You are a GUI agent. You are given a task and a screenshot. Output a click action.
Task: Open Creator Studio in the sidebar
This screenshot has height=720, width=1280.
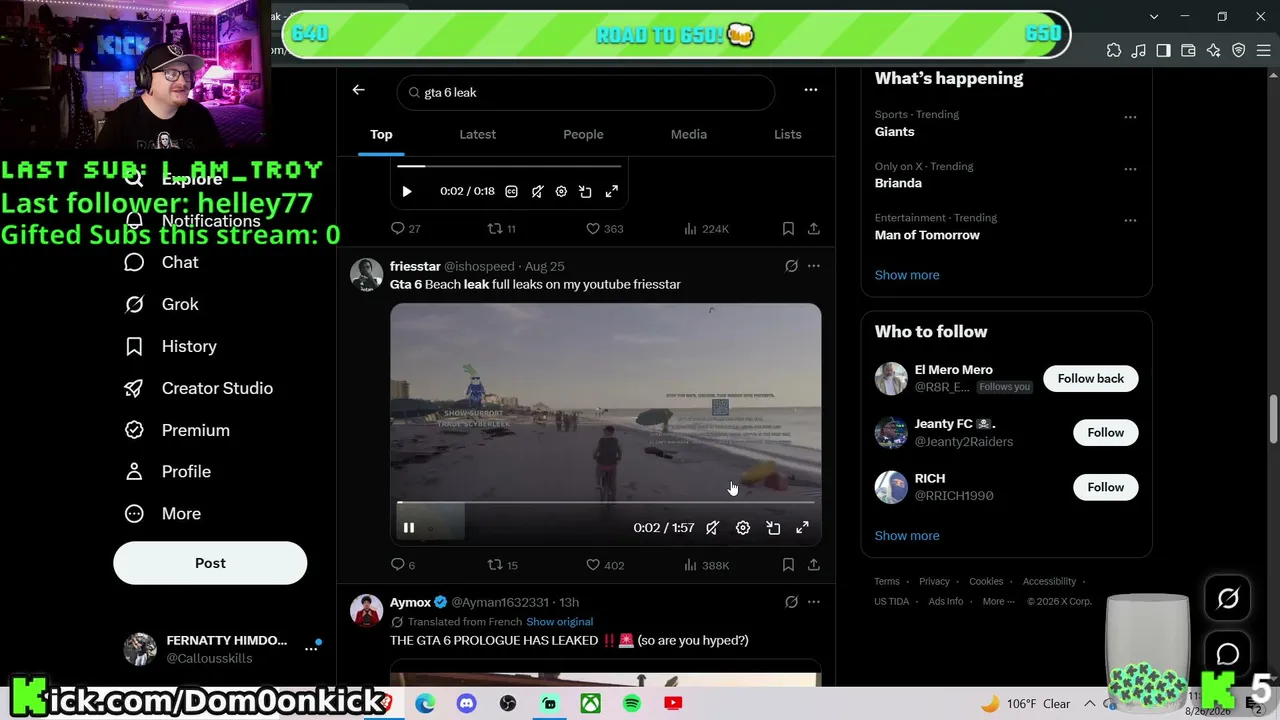click(x=198, y=388)
